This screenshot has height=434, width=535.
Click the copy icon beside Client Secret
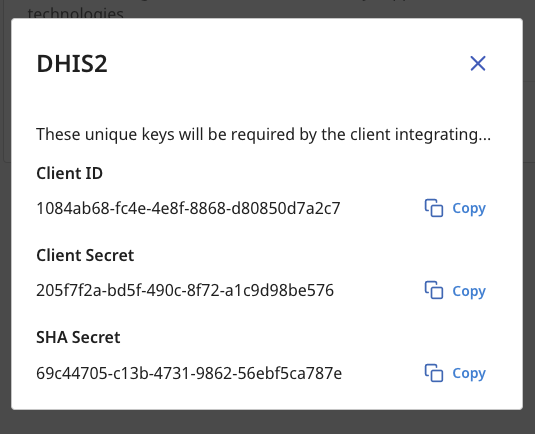[x=434, y=290]
